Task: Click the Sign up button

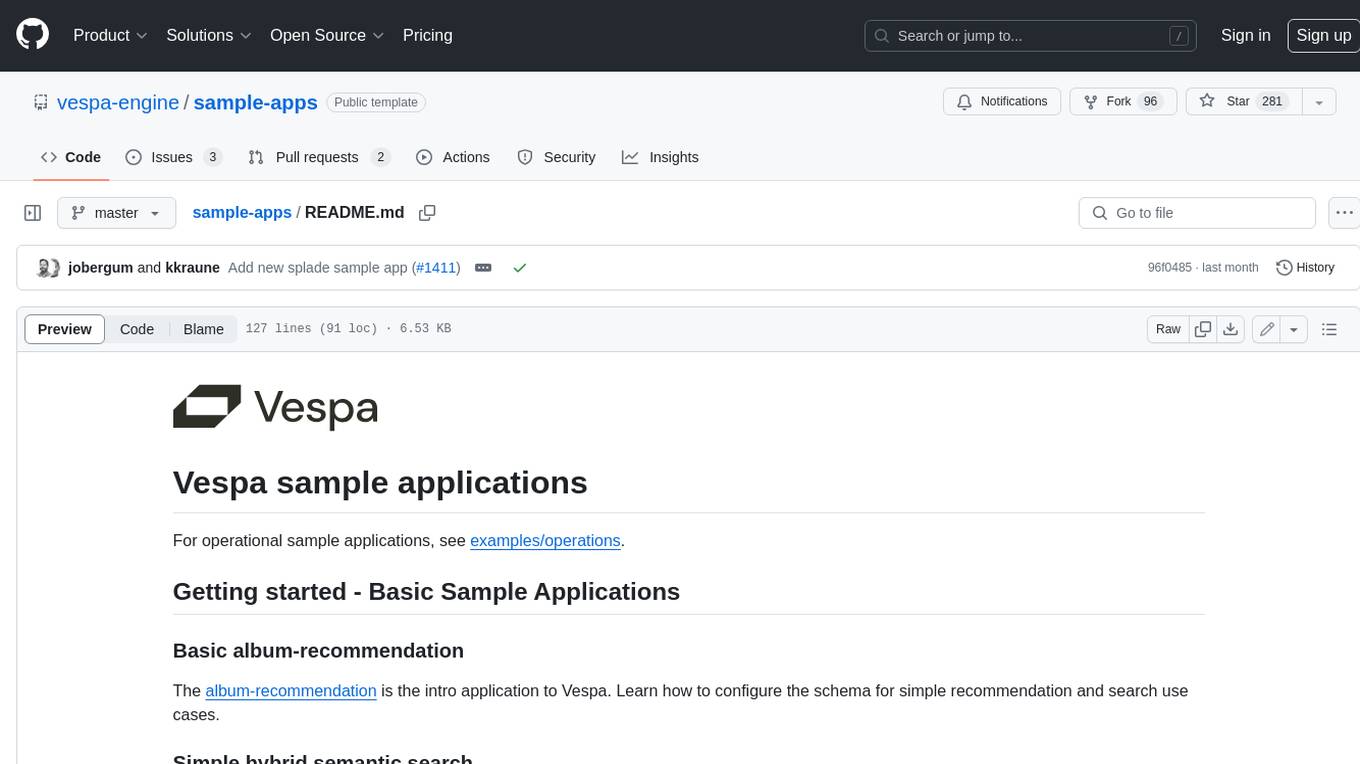Action: coord(1323,35)
